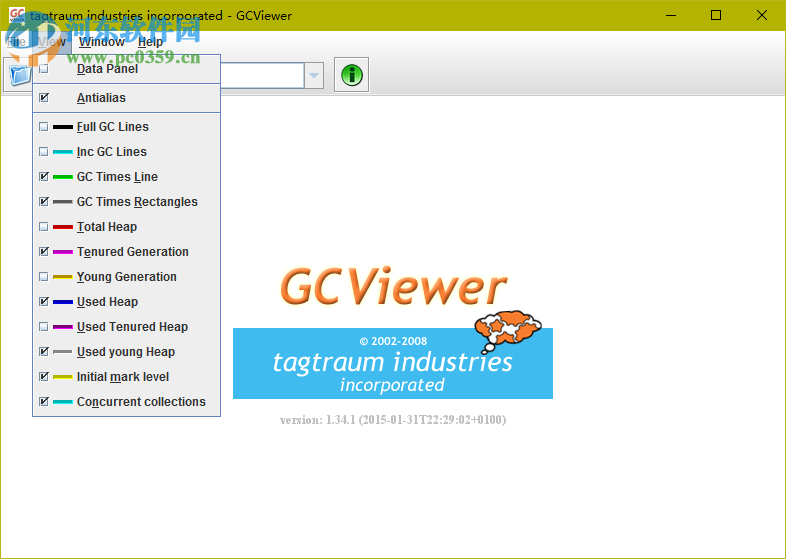Click the recent files combo box field
The width and height of the screenshot is (786, 559).
[262, 75]
